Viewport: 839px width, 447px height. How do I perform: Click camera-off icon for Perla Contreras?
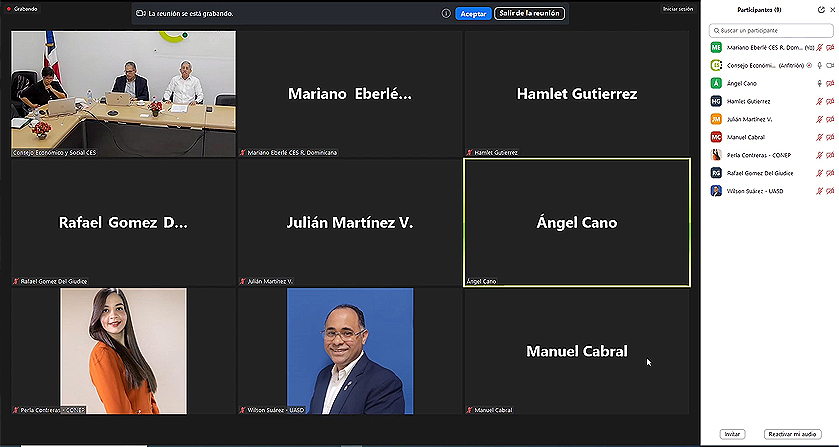(830, 155)
